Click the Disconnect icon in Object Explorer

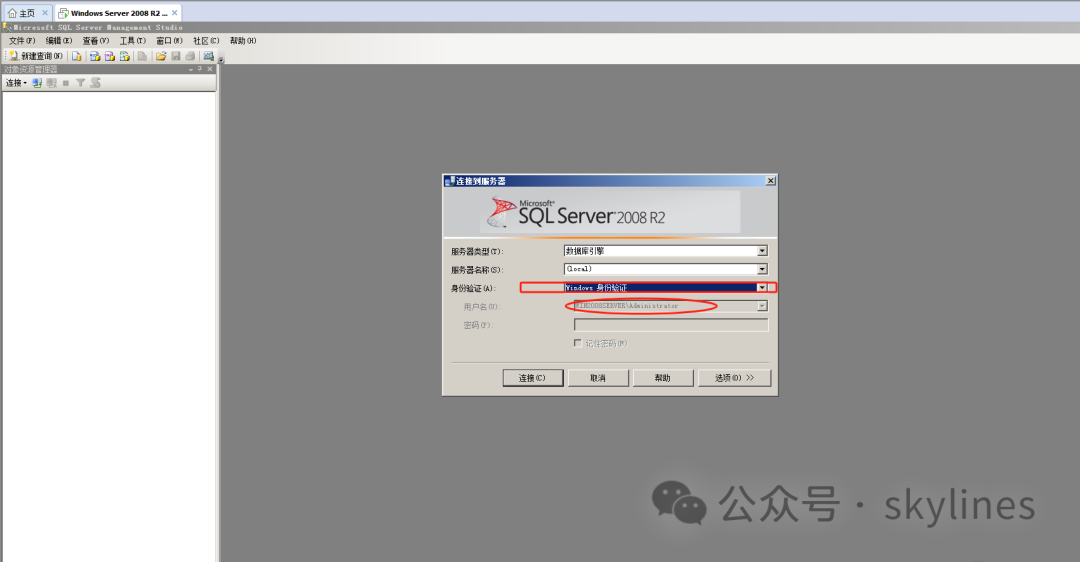click(x=52, y=83)
